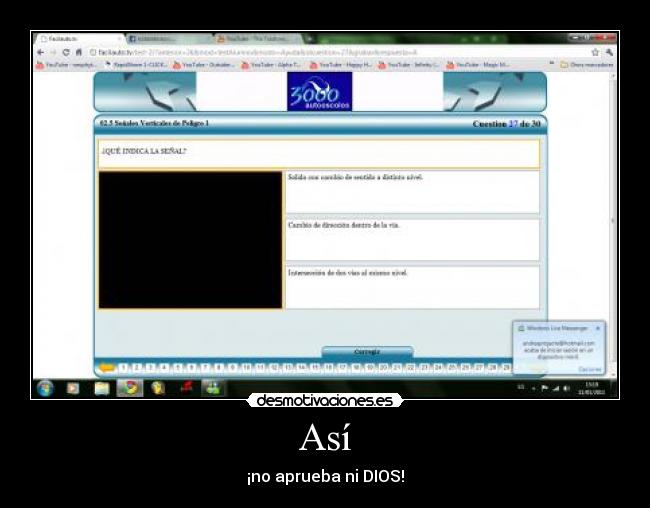Pick answer "Intersección de dos vías al mismo nivel"
This screenshot has width=650, height=508.
coord(411,287)
